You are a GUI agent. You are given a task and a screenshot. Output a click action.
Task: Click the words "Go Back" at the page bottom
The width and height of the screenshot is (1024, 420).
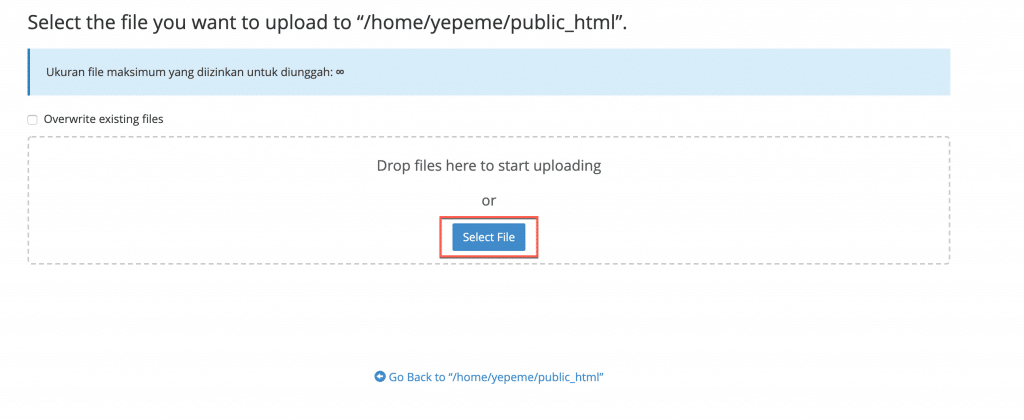pyautogui.click(x=411, y=377)
